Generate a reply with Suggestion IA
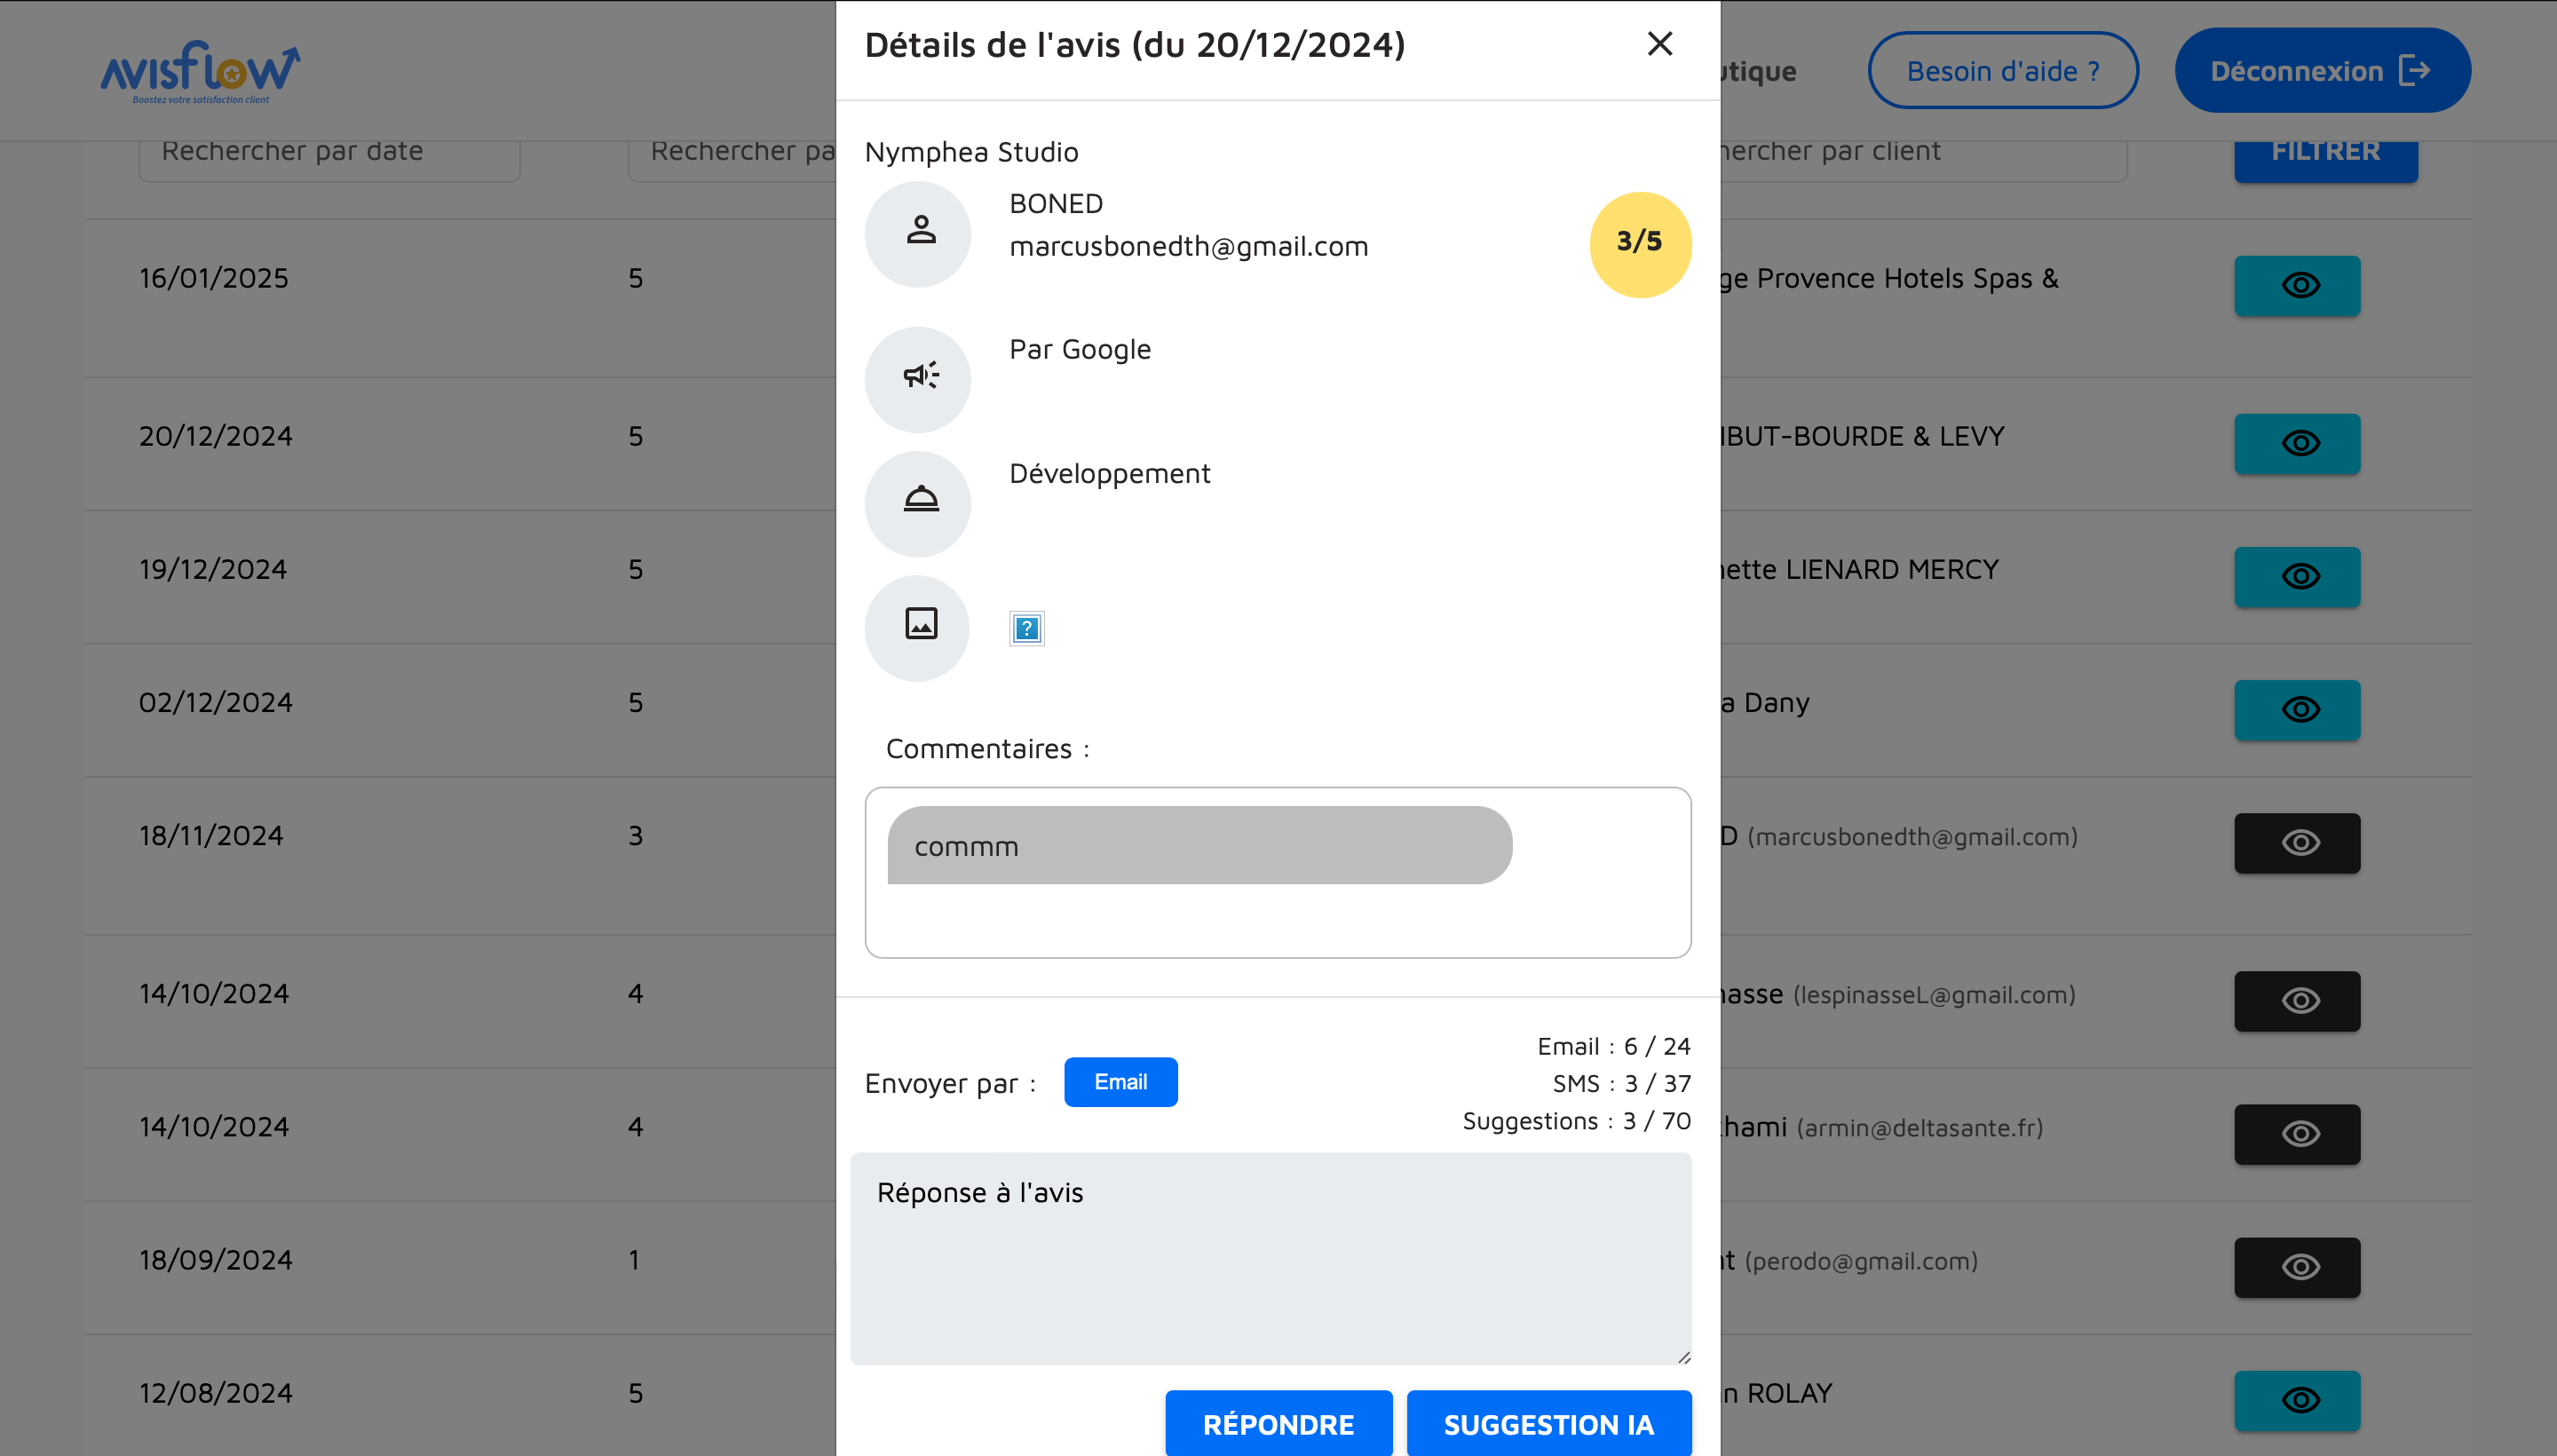Viewport: 2557px width, 1456px height. (x=1548, y=1424)
